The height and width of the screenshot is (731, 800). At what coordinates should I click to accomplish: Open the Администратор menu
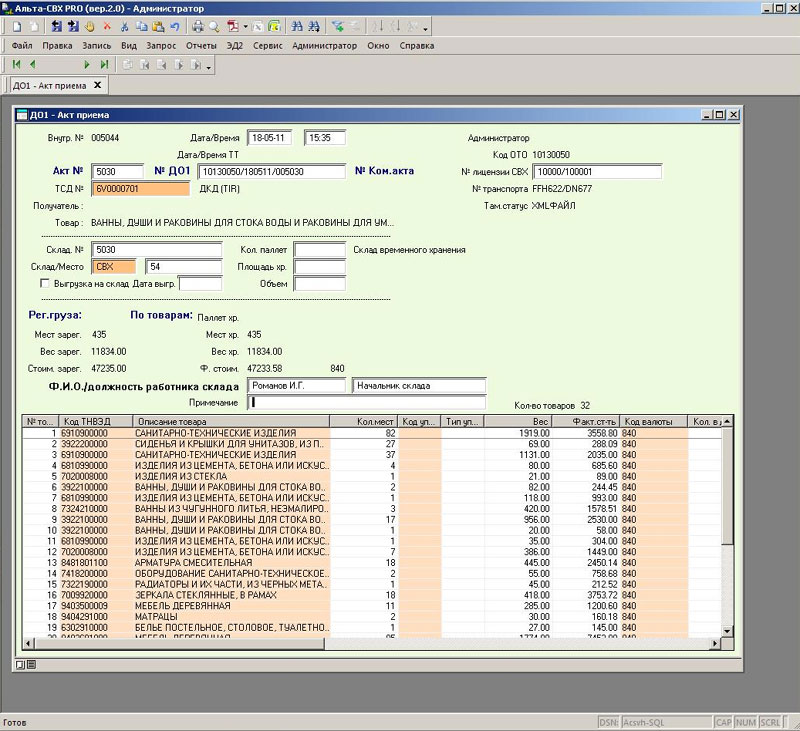click(324, 45)
